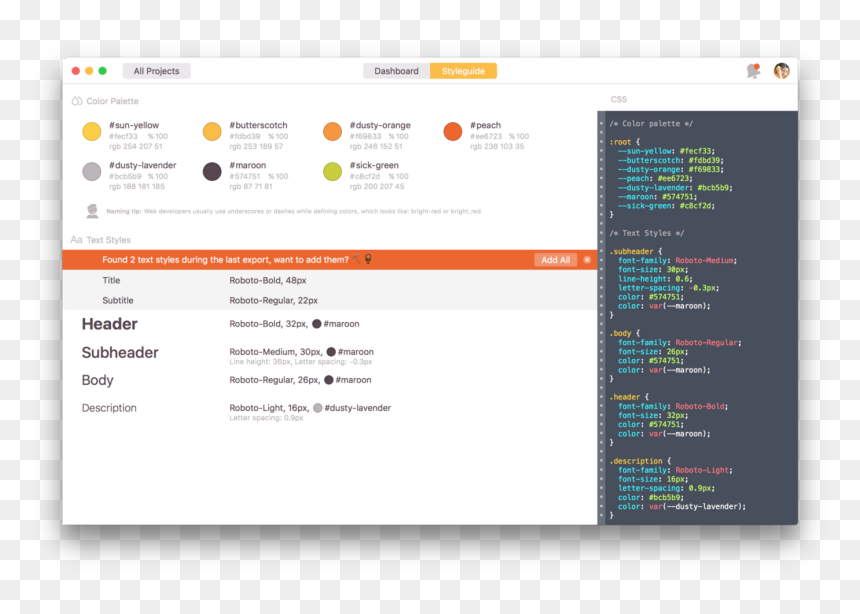The width and height of the screenshot is (860, 614).
Task: Click maroon dot in Body row
Action: pyautogui.click(x=329, y=380)
